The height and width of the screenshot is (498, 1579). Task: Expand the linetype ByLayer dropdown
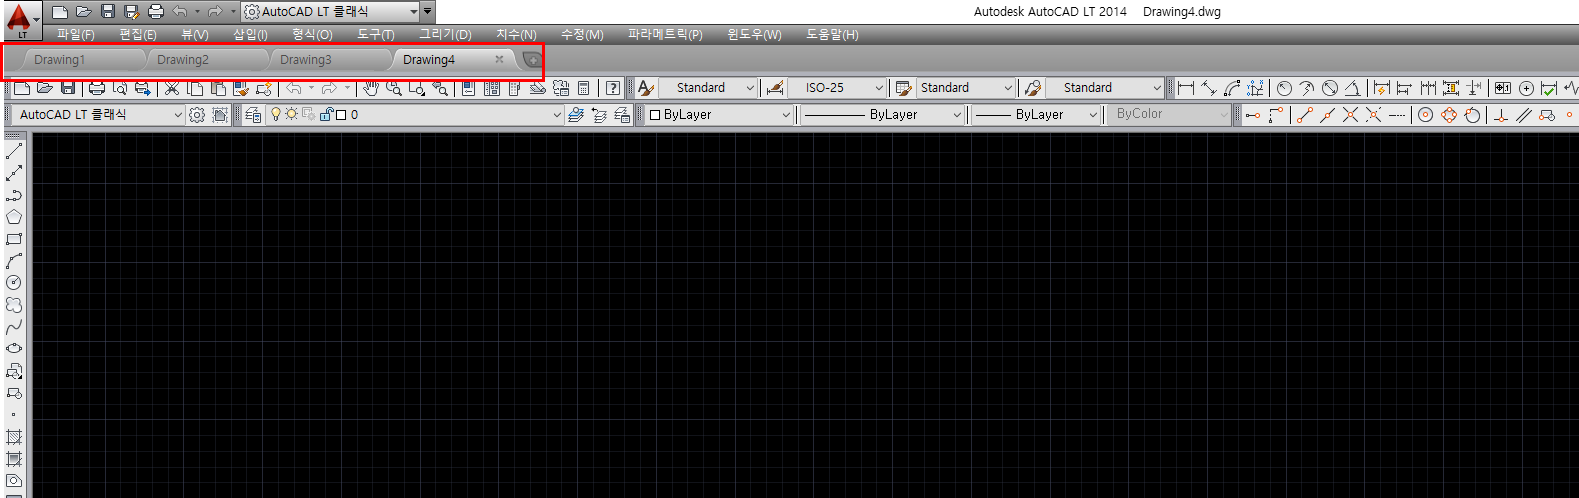[957, 115]
